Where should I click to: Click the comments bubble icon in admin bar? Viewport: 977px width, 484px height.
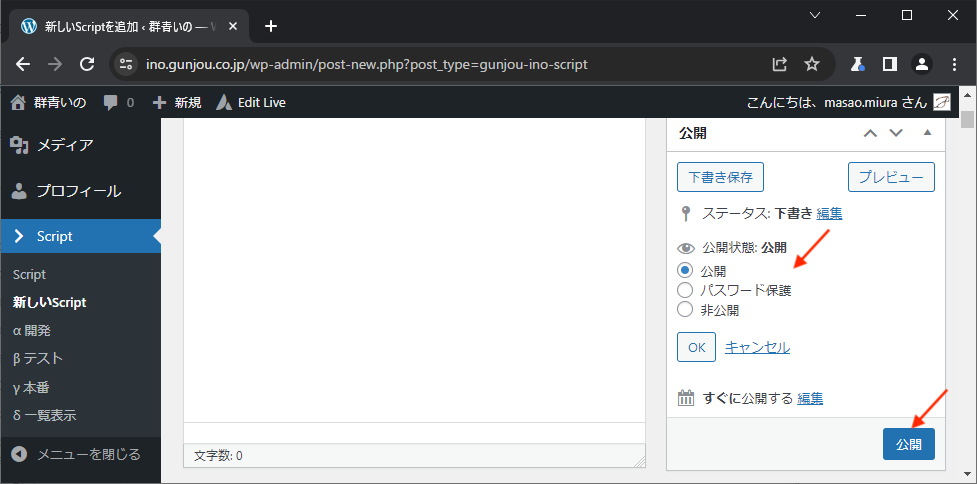[x=111, y=103]
